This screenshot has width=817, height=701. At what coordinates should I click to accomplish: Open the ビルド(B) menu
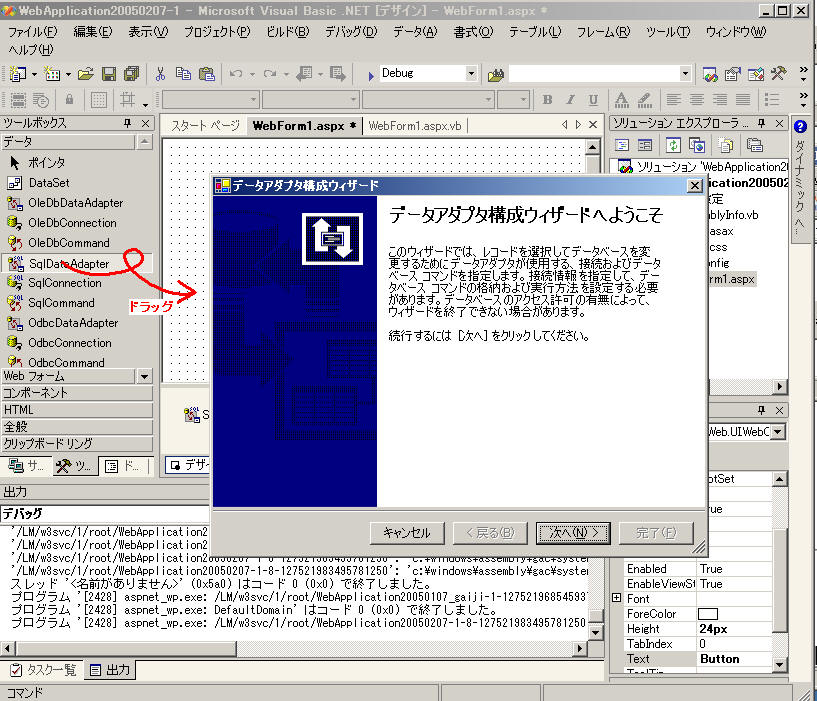click(x=287, y=31)
